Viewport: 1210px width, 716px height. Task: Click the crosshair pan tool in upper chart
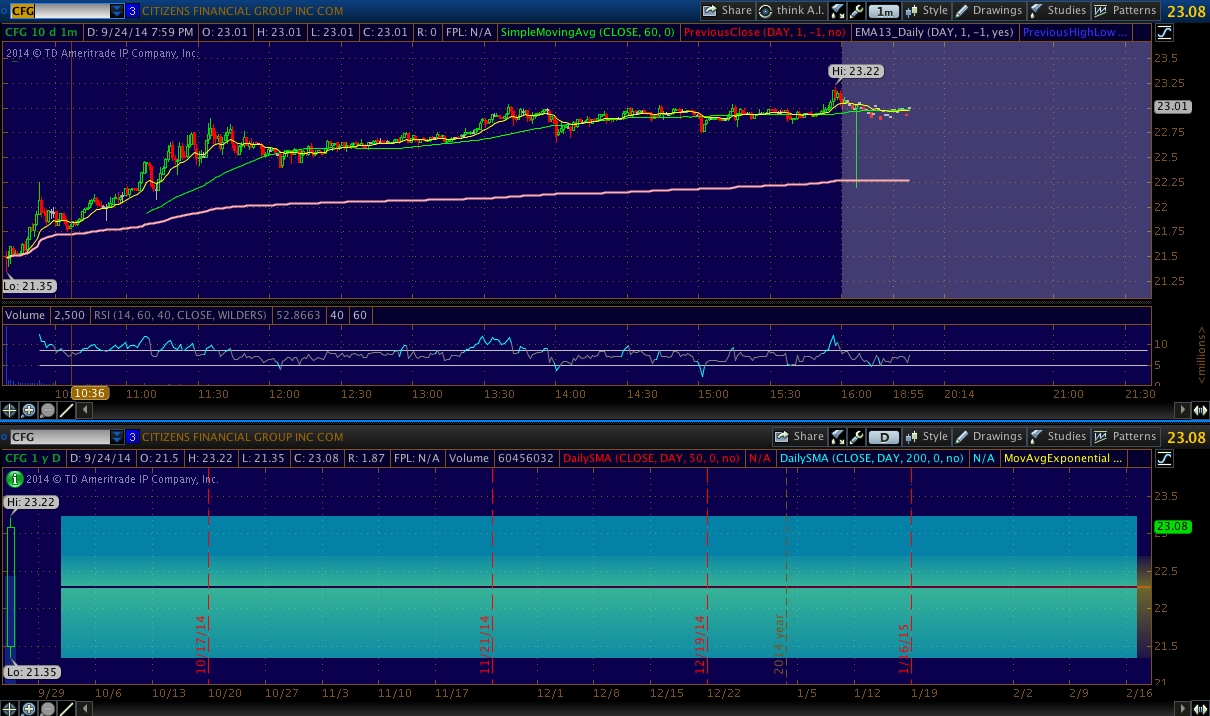[x=9, y=410]
